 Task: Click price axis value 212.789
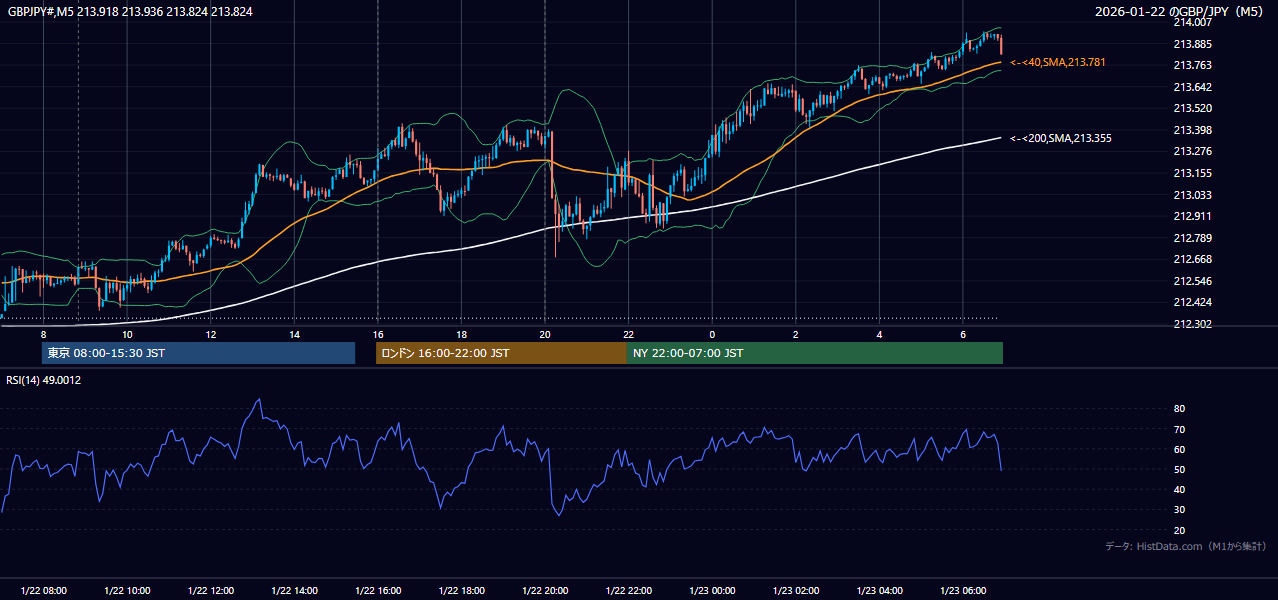pyautogui.click(x=1192, y=238)
